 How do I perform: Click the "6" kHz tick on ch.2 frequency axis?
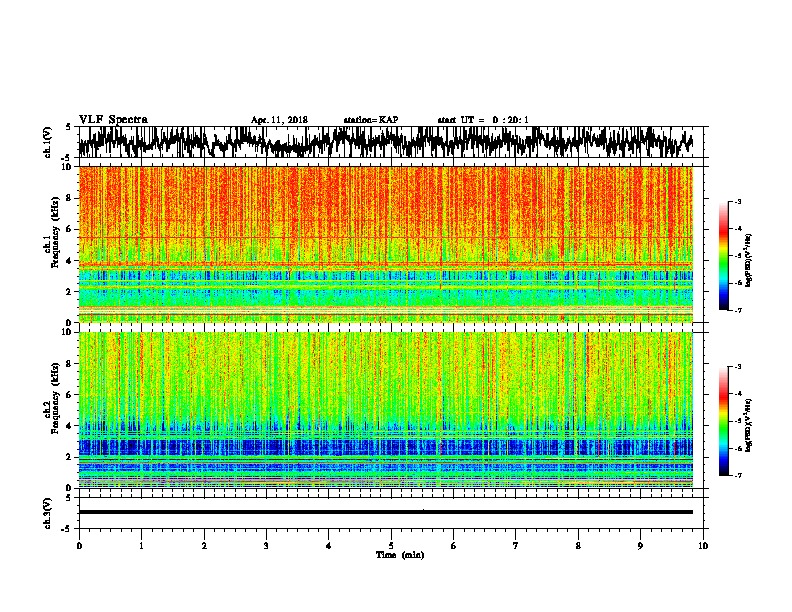(70, 395)
